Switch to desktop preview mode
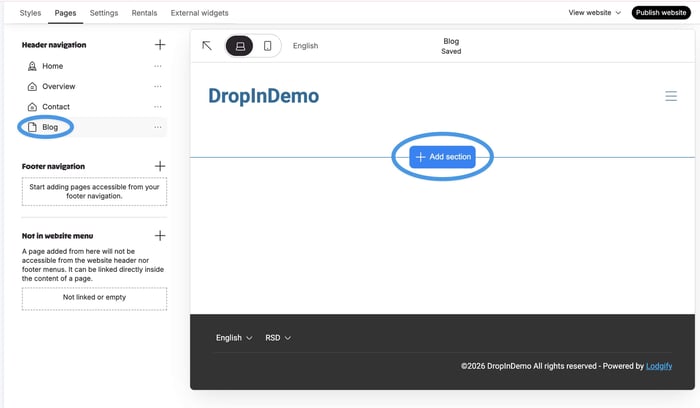 point(240,46)
